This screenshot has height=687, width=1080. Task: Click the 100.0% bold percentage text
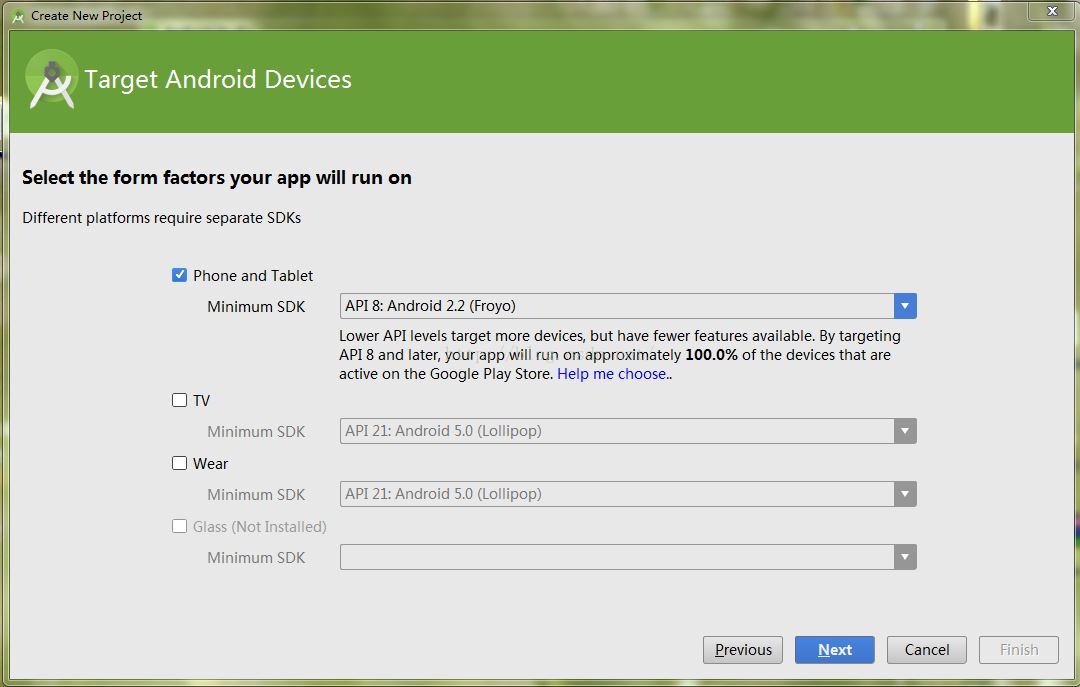(x=712, y=355)
